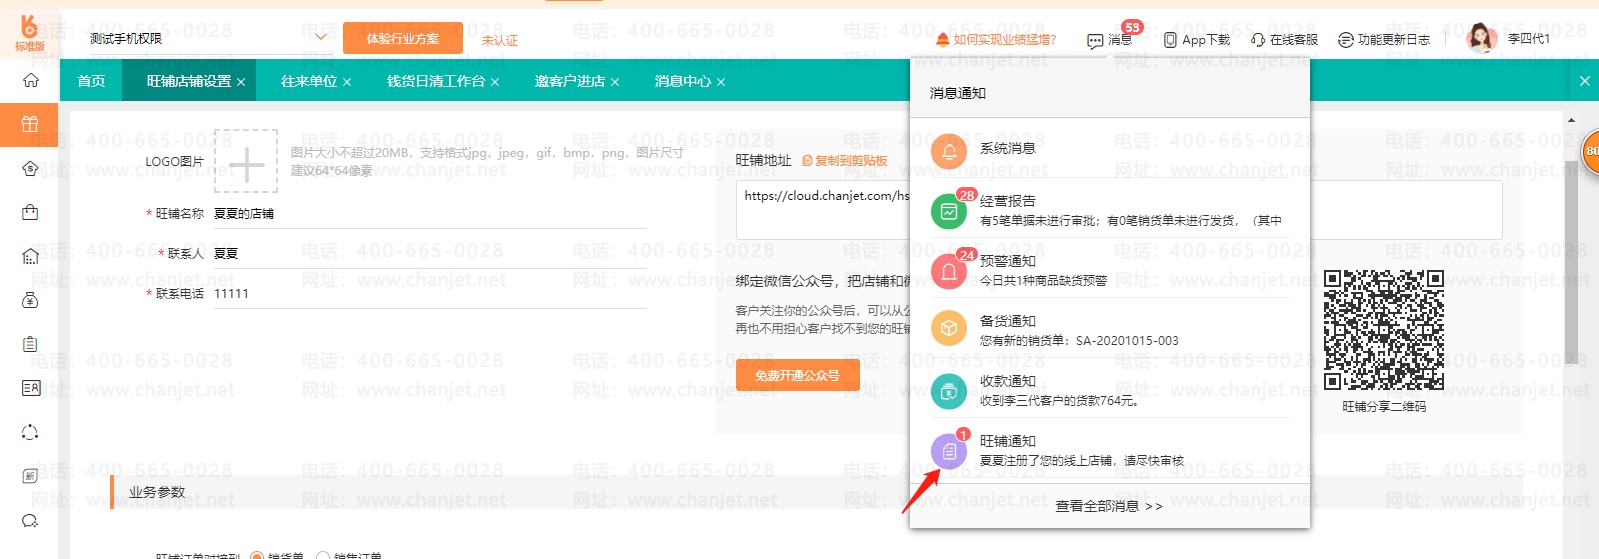This screenshot has height=559, width=1599.
Task: Click the purple 旺铺通知 icon
Action: click(x=949, y=451)
